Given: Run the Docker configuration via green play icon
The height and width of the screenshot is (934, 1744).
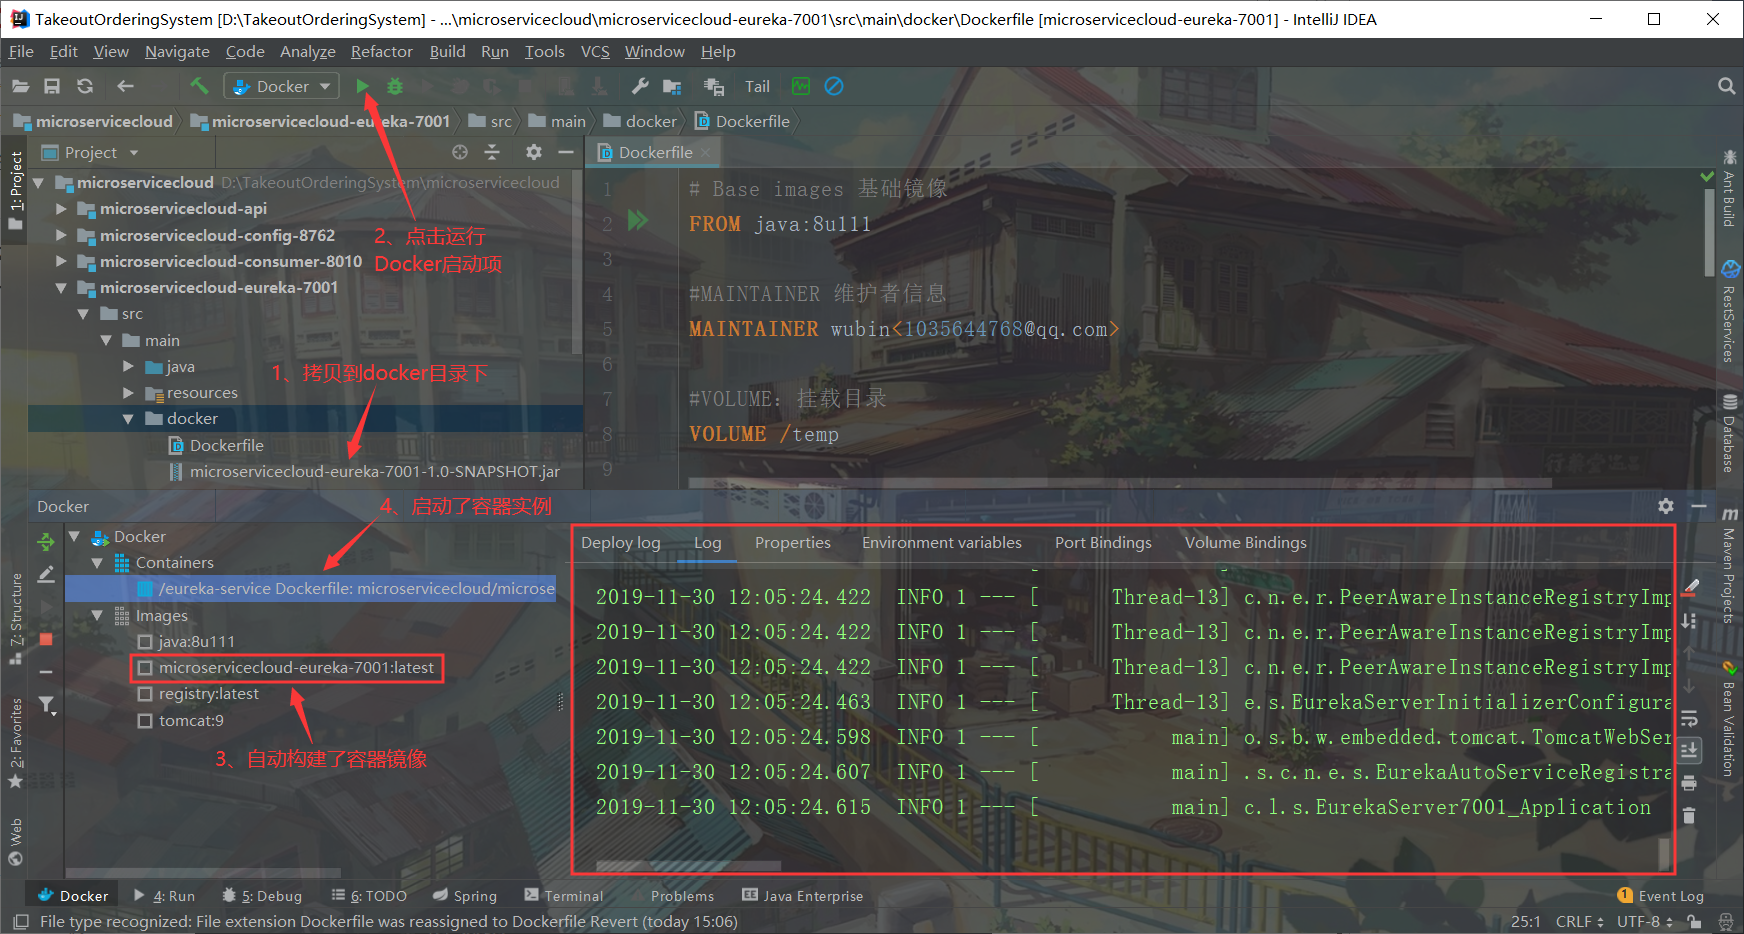Looking at the screenshot, I should 363,86.
